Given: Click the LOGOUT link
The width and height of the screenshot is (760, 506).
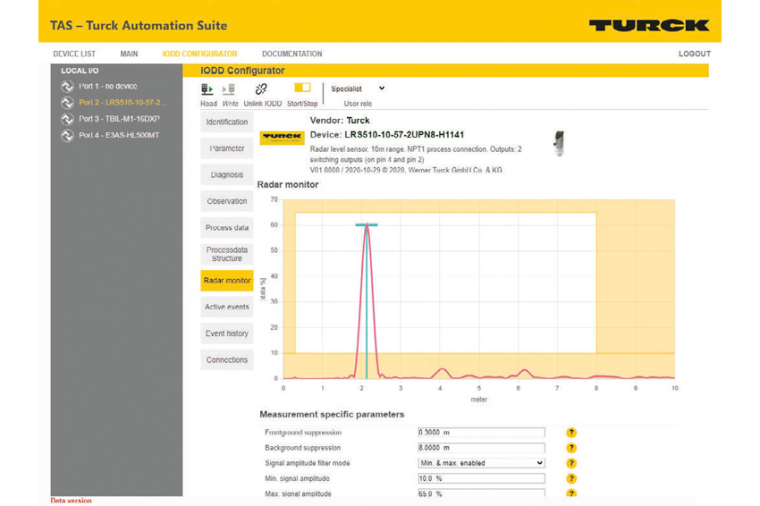Looking at the screenshot, I should click(x=694, y=54).
